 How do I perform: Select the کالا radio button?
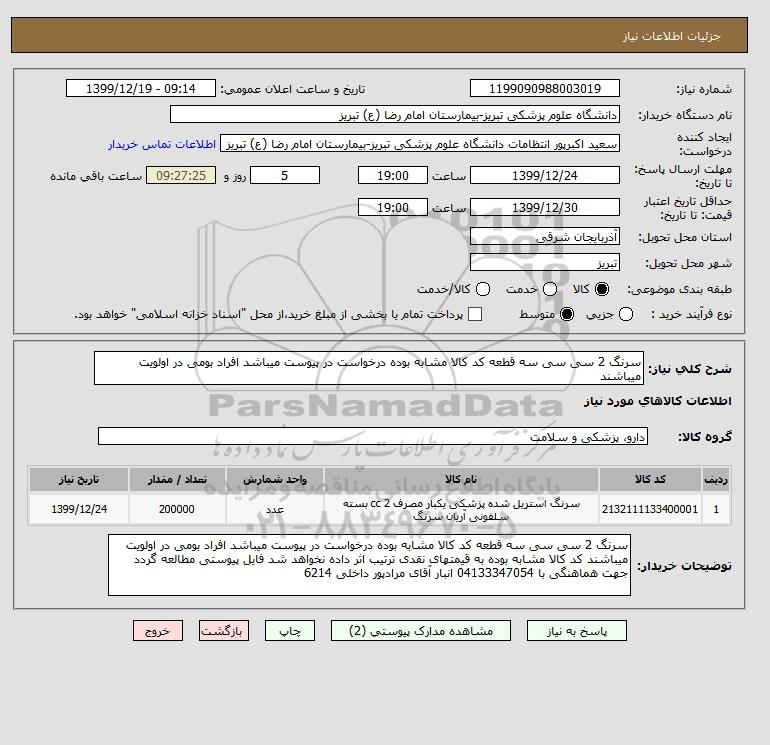point(602,289)
